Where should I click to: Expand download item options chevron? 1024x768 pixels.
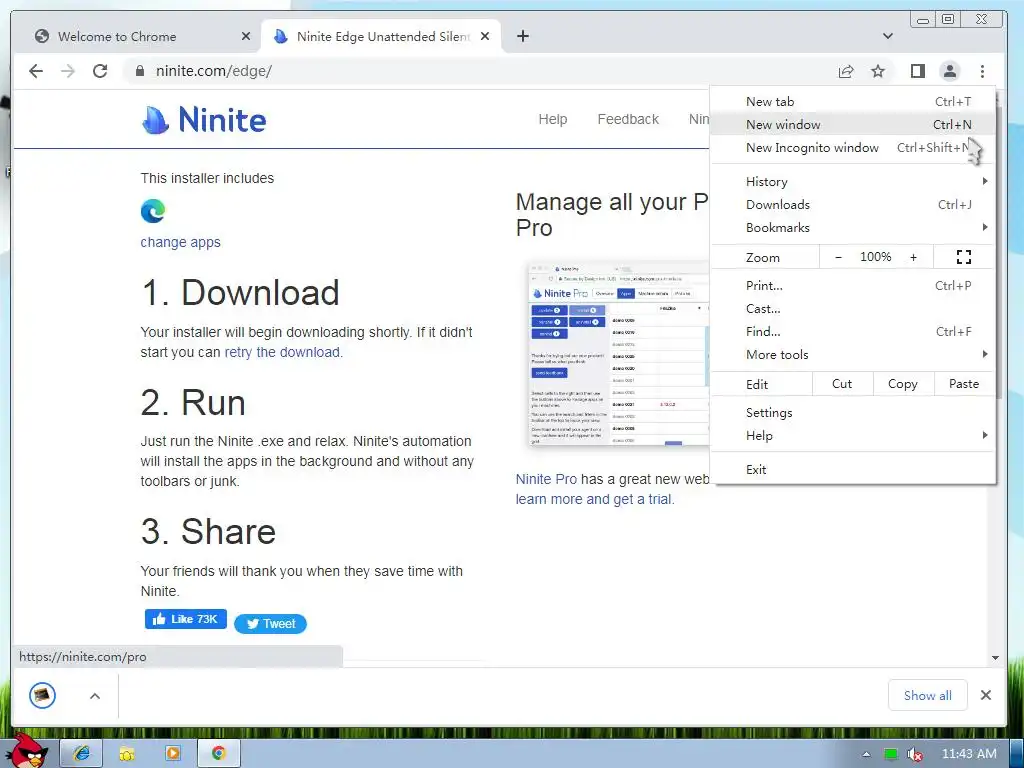[95, 696]
